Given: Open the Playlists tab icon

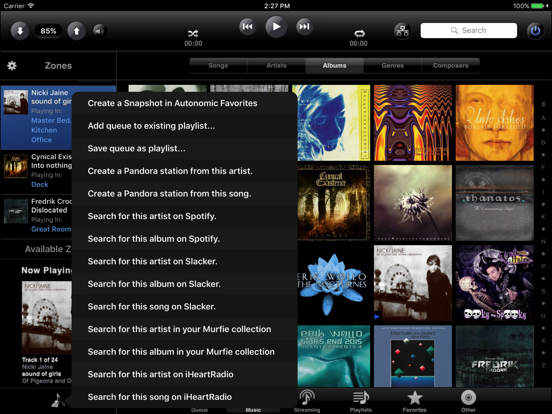Looking at the screenshot, I should 361,401.
